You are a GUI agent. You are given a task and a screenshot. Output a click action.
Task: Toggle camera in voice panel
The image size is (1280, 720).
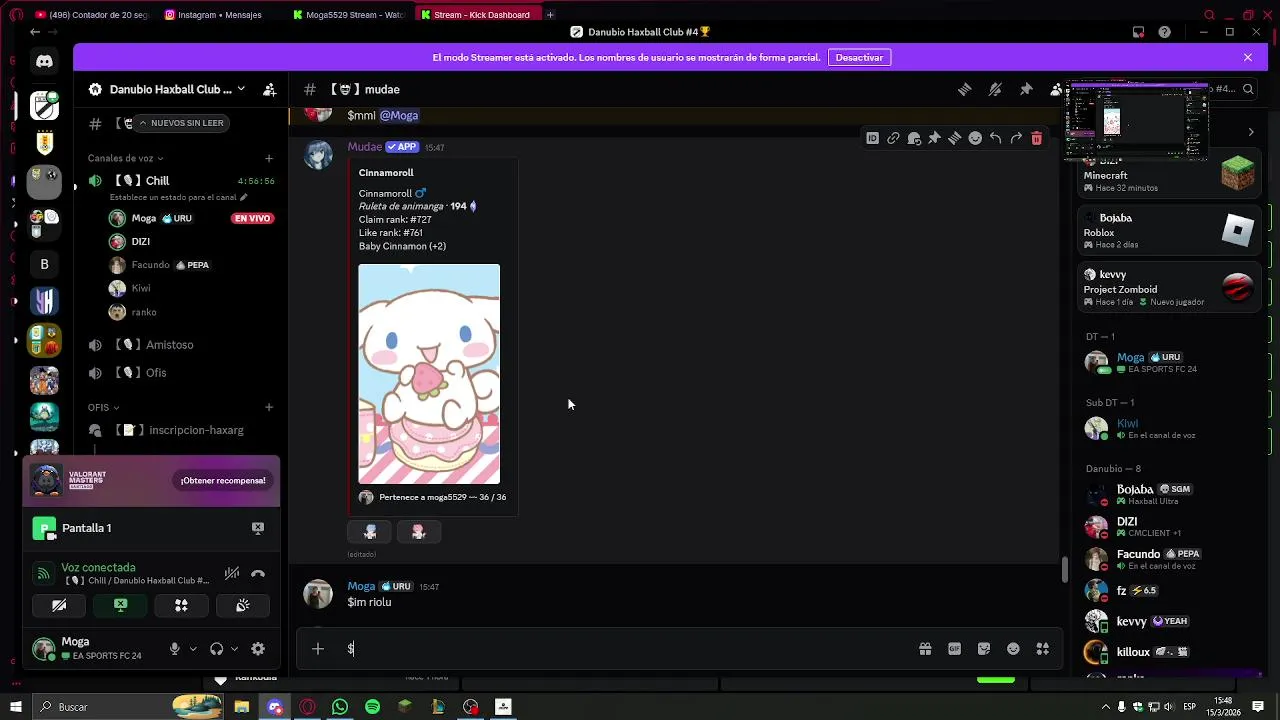click(59, 605)
